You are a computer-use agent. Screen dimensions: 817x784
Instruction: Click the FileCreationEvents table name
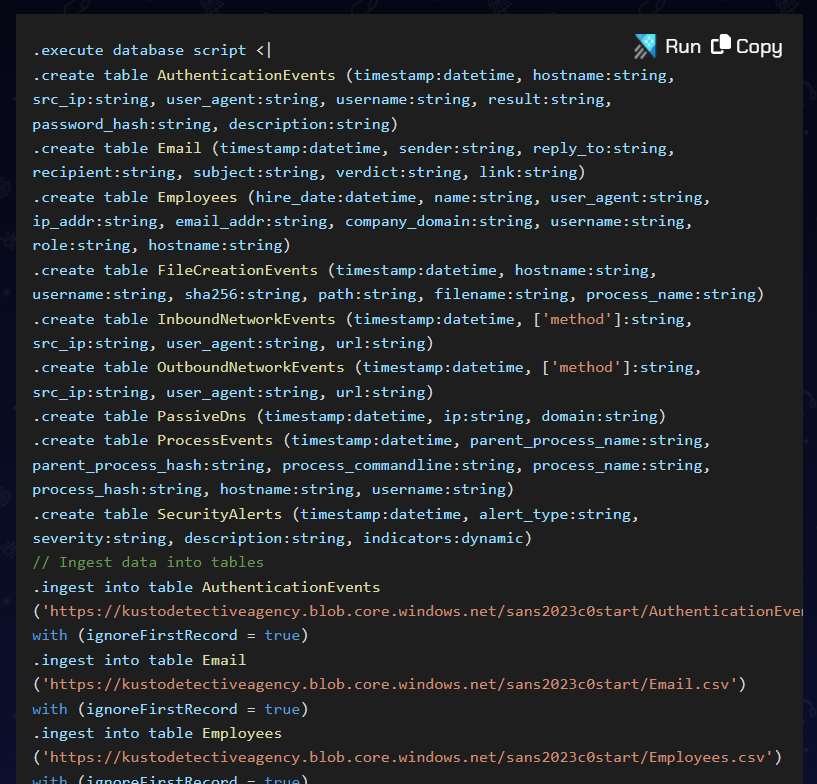pos(237,270)
